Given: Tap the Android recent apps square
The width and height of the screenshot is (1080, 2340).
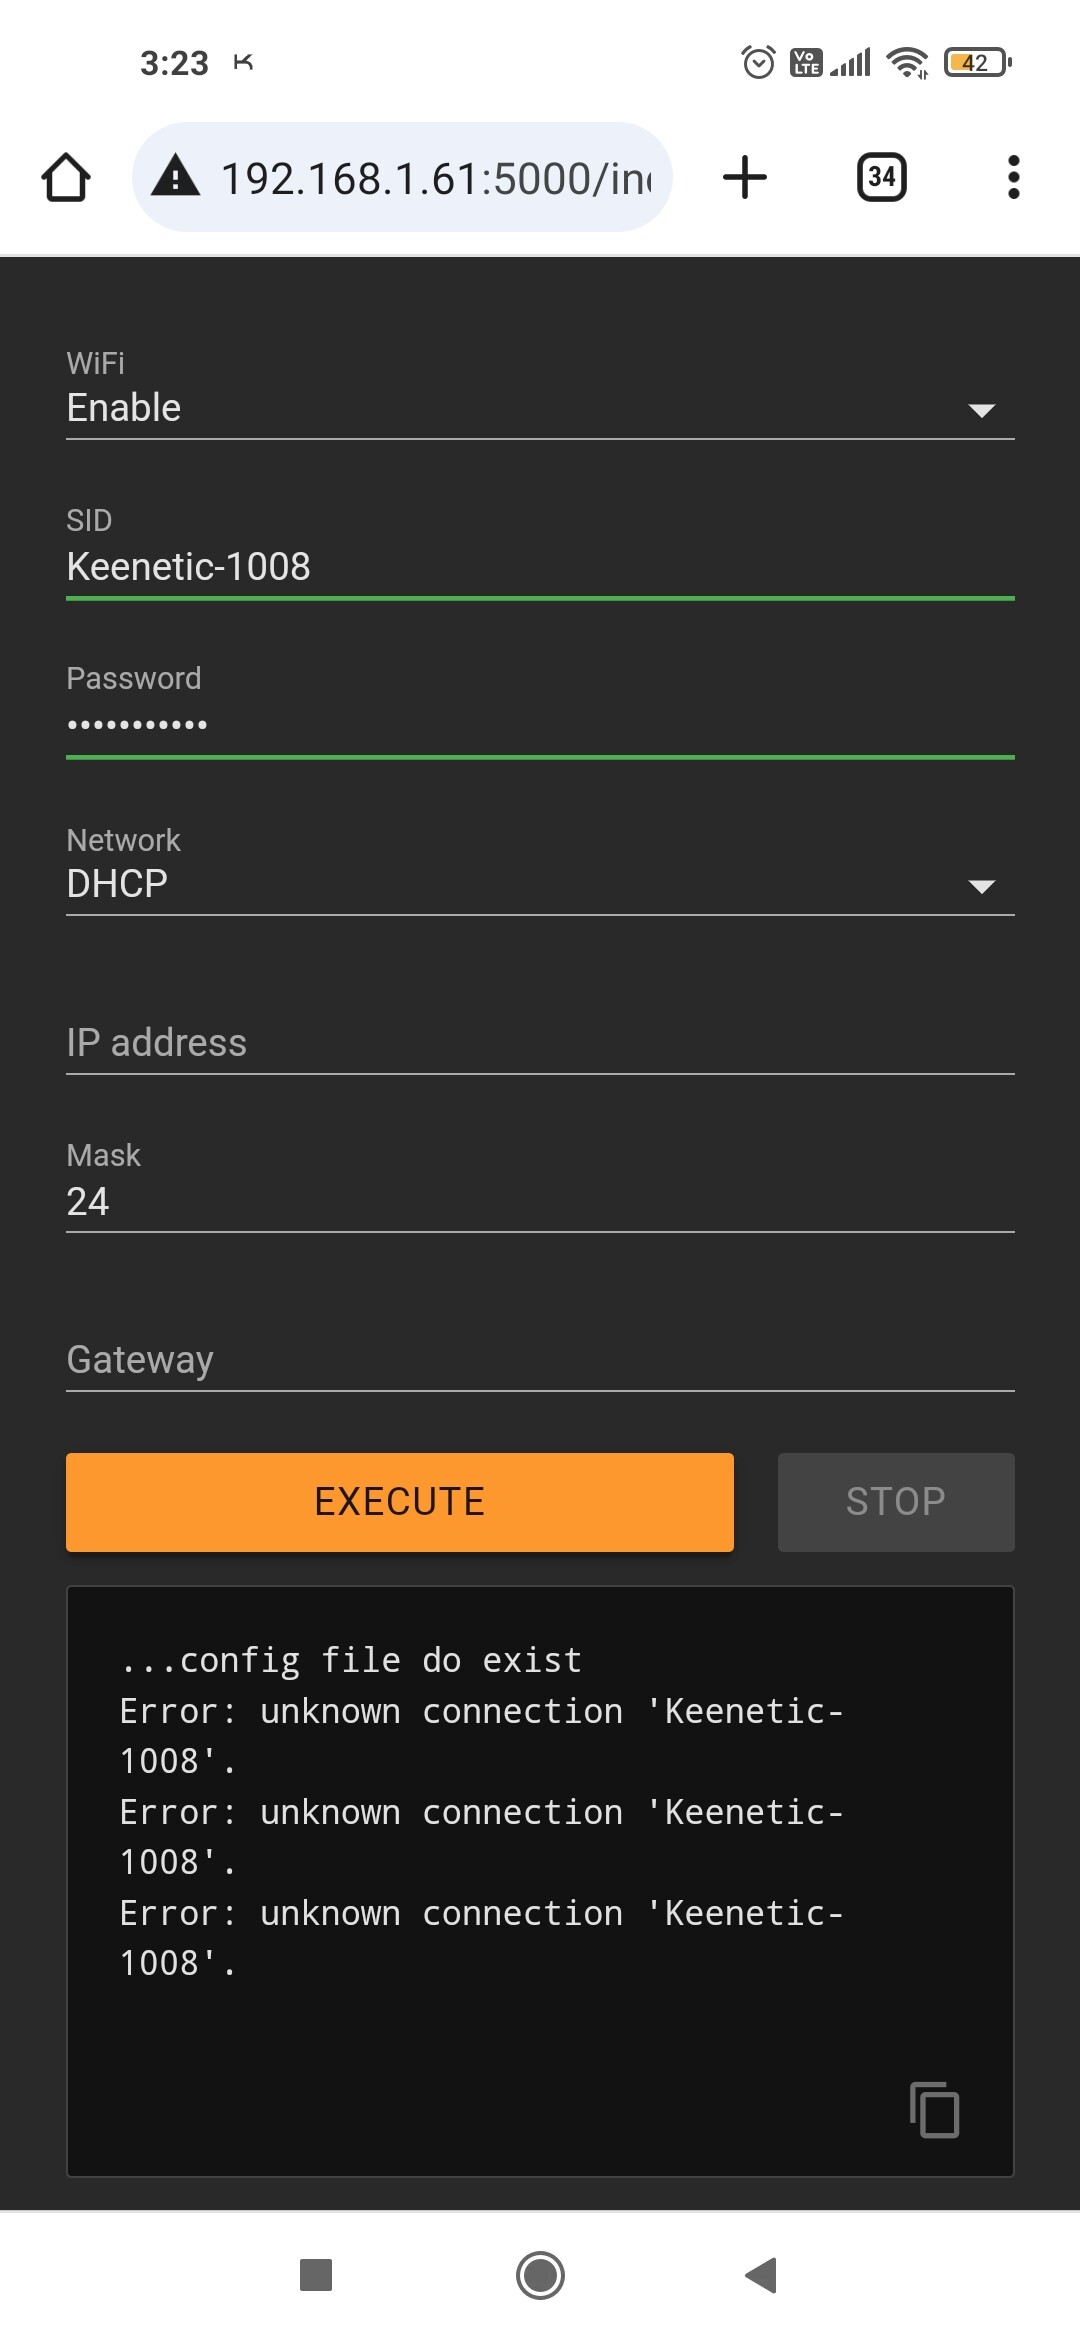Looking at the screenshot, I should click(316, 2275).
